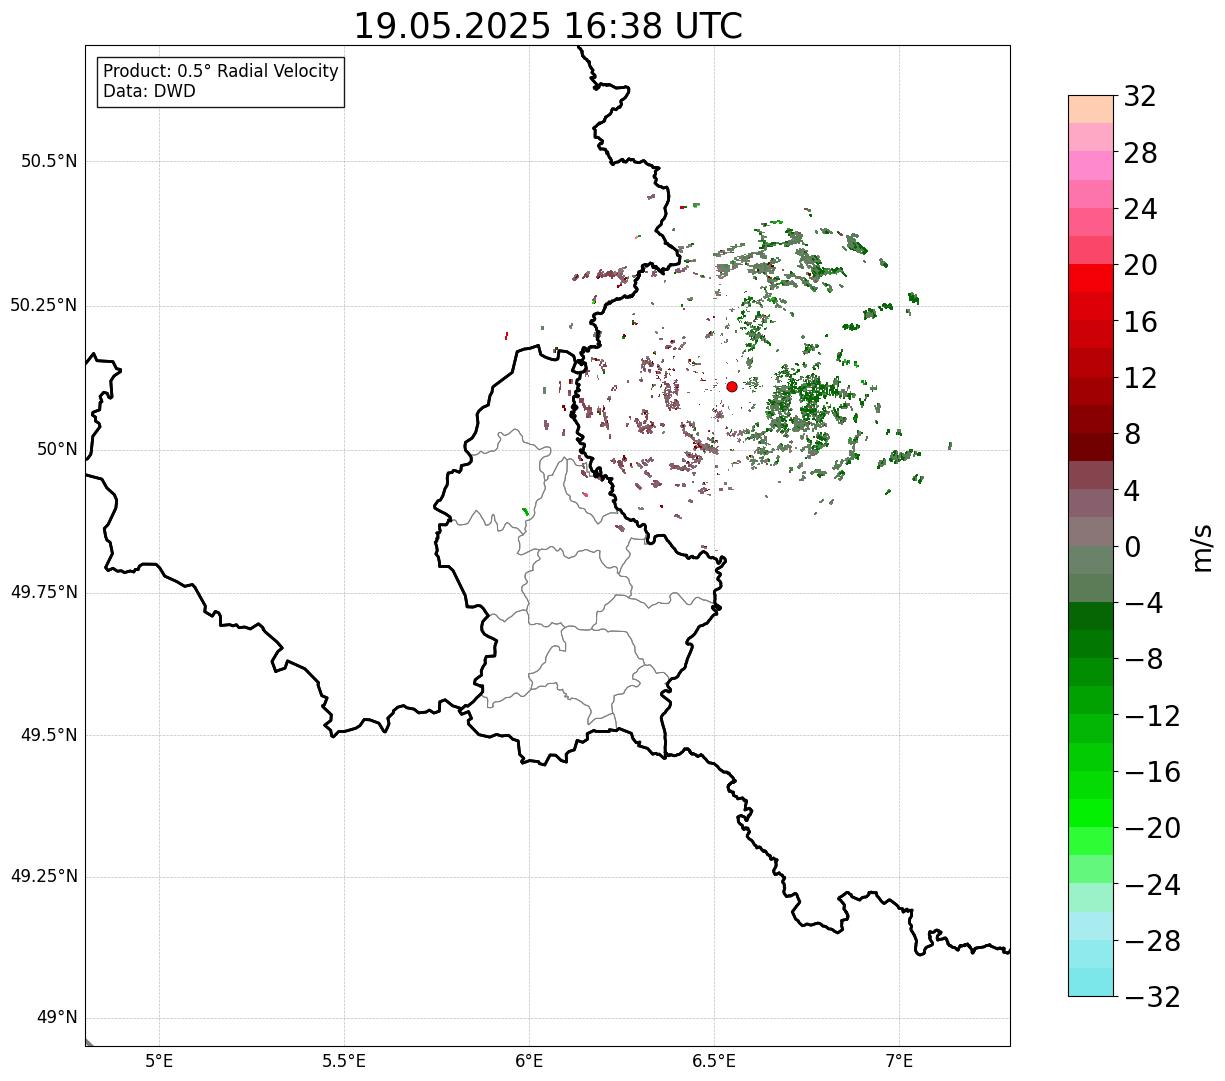The height and width of the screenshot is (1081, 1225).
Task: Click the colorbar tick label 32
Action: (1140, 97)
